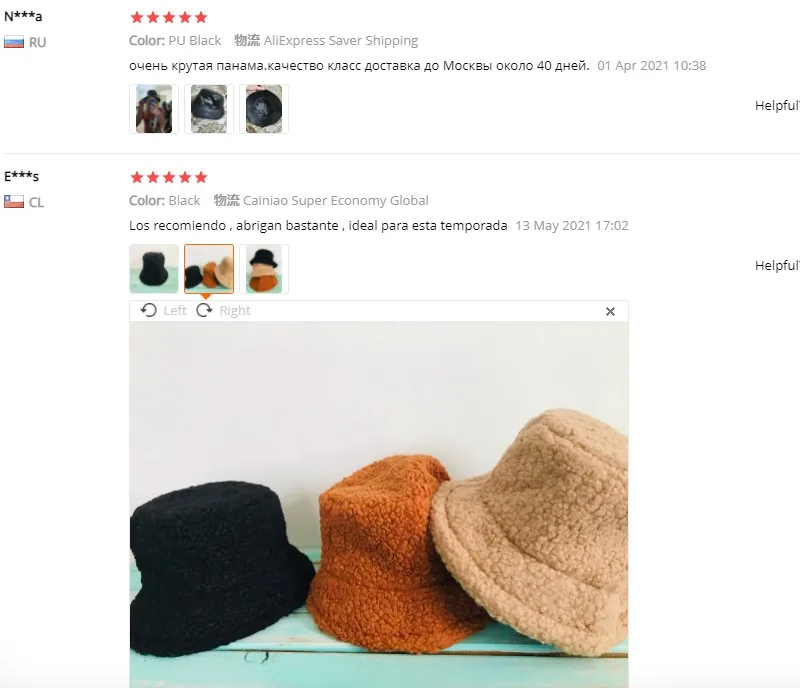Close the enlarged photo viewer
This screenshot has width=800, height=688.
(x=610, y=311)
